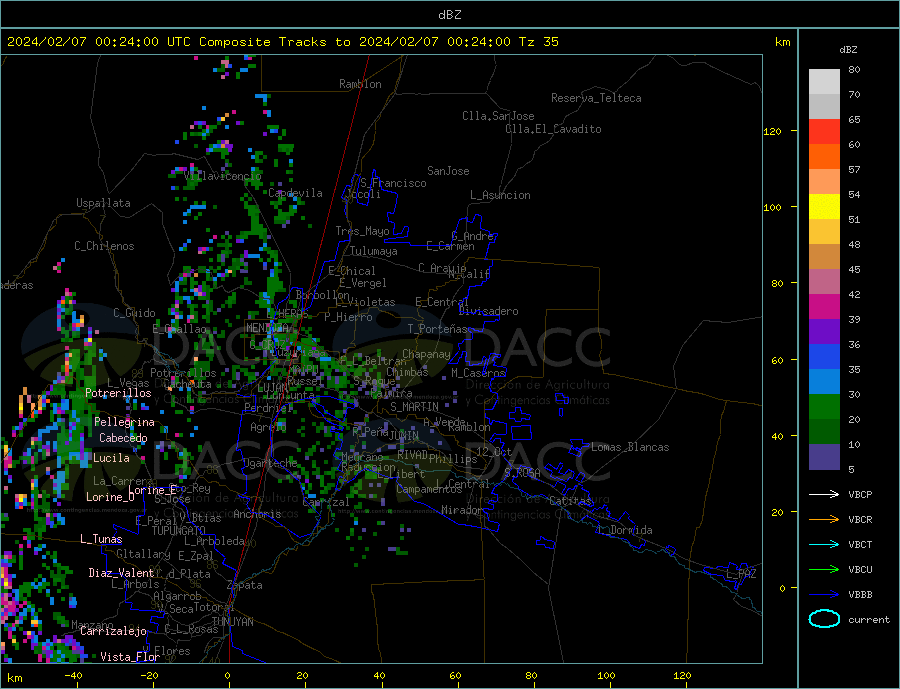Click the '42' value on dBZ scale
The image size is (900, 689).
pyautogui.click(x=854, y=295)
